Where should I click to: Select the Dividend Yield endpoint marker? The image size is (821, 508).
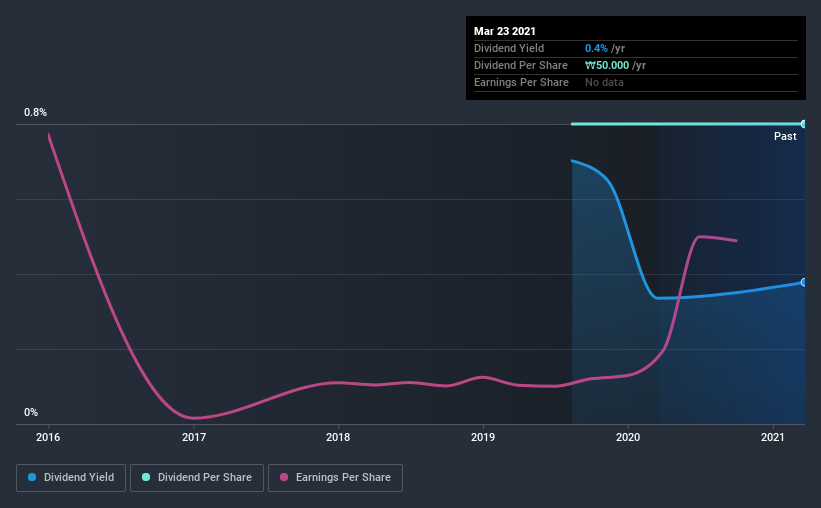[x=803, y=282]
